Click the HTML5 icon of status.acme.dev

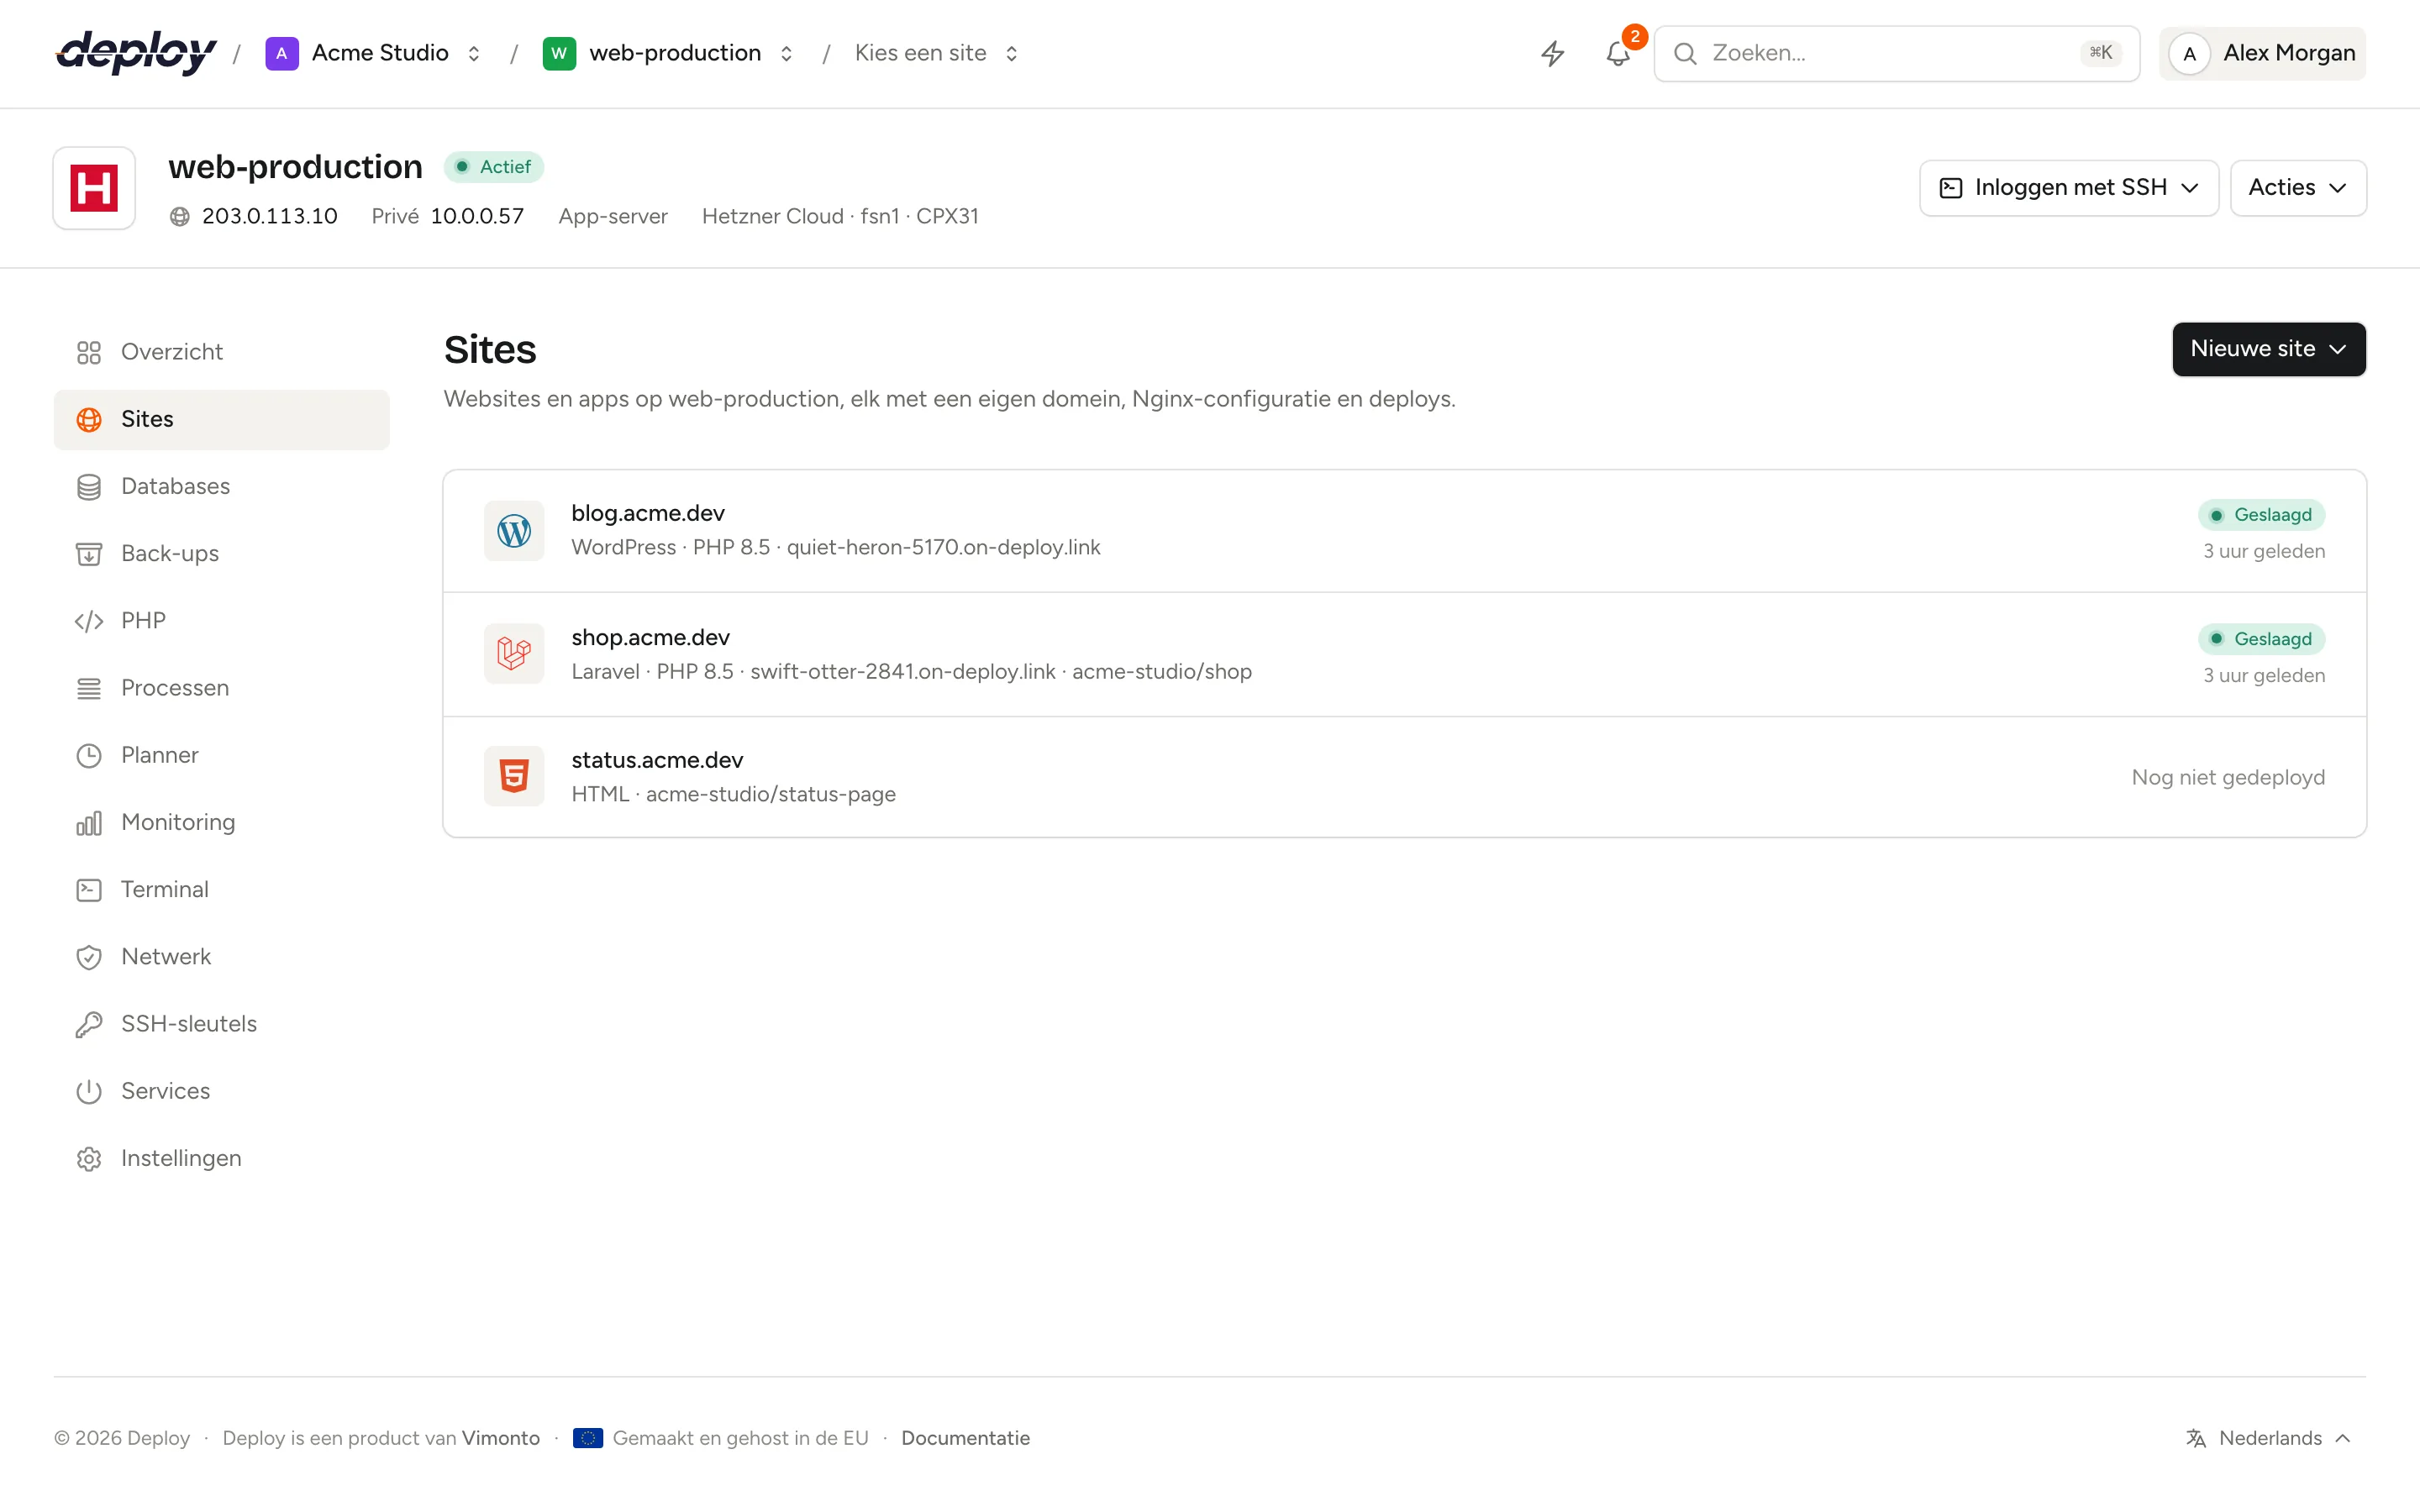click(x=514, y=776)
